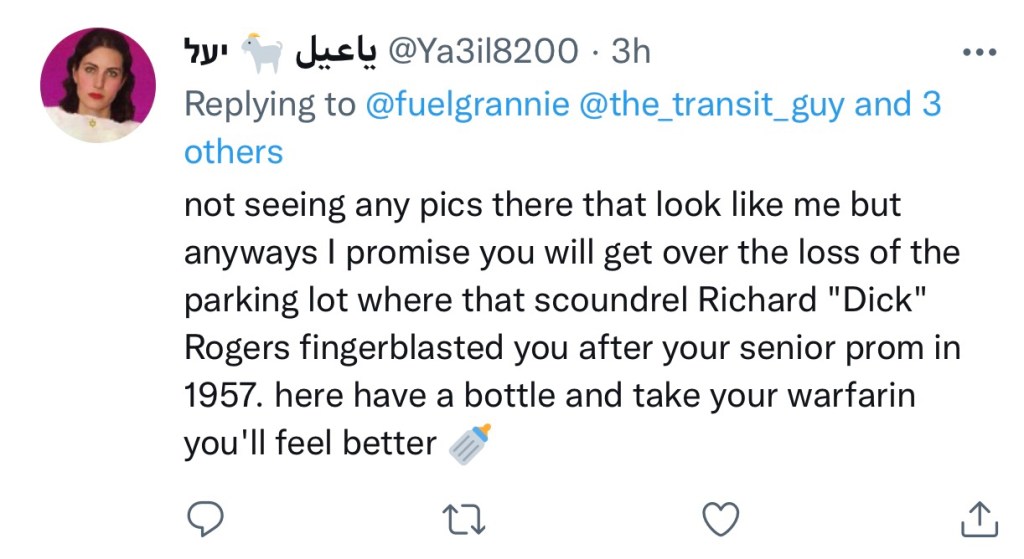Retweet this post using the arrows icon
This screenshot has height=559, width=1024.
pos(463,519)
